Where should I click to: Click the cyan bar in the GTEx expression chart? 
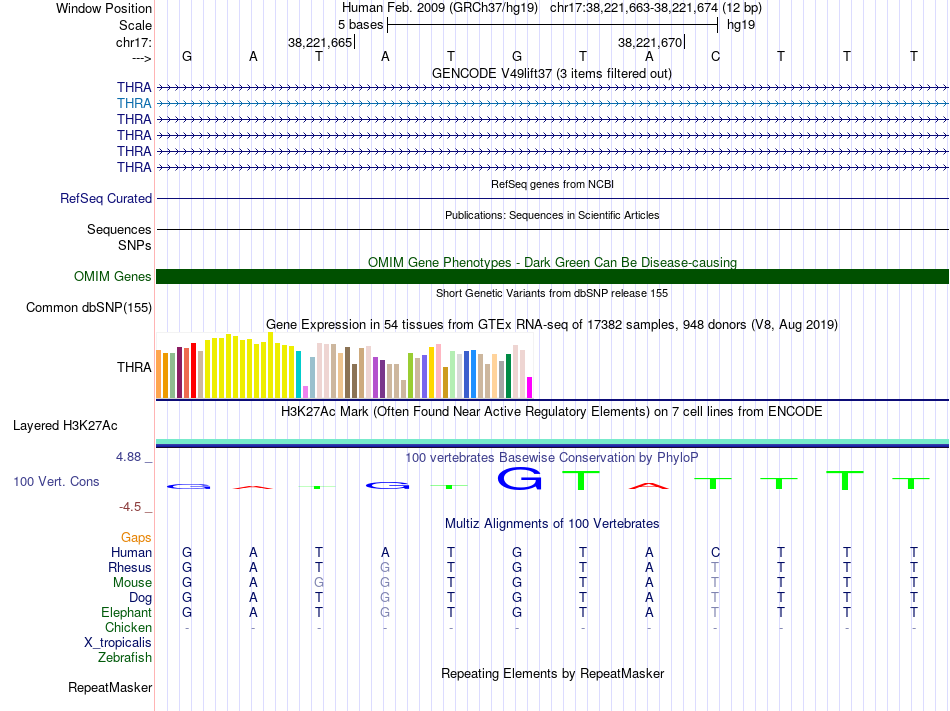[299, 374]
